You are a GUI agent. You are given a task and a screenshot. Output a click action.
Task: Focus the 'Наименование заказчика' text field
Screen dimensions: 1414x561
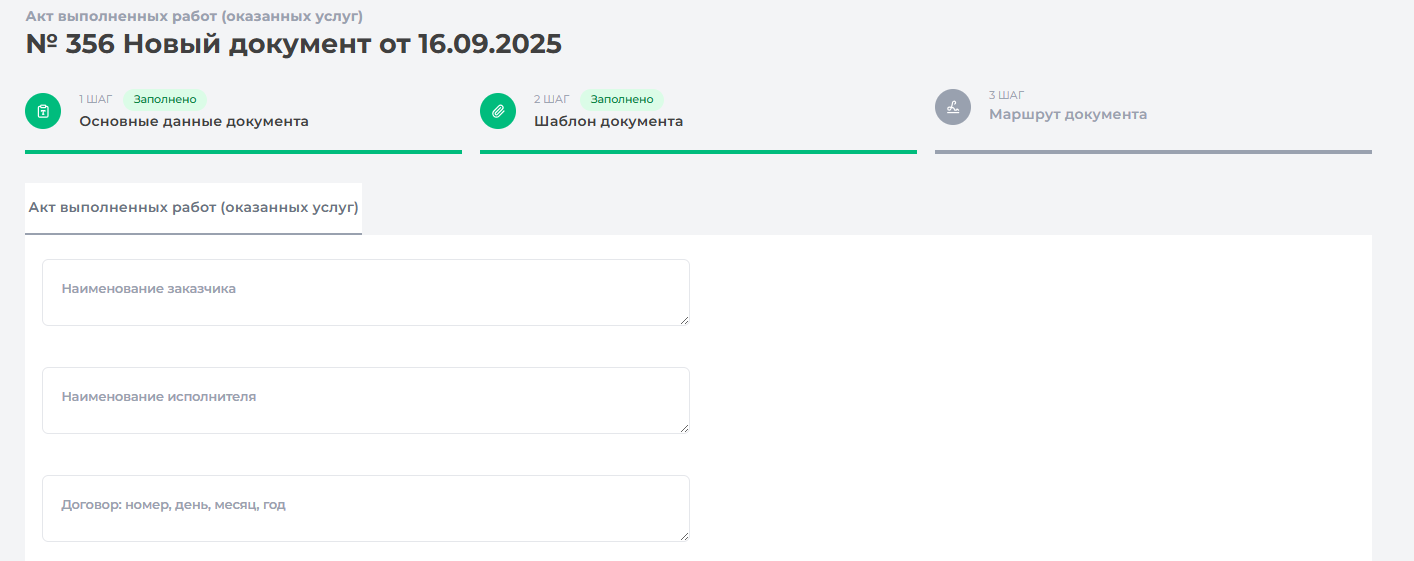click(365, 292)
